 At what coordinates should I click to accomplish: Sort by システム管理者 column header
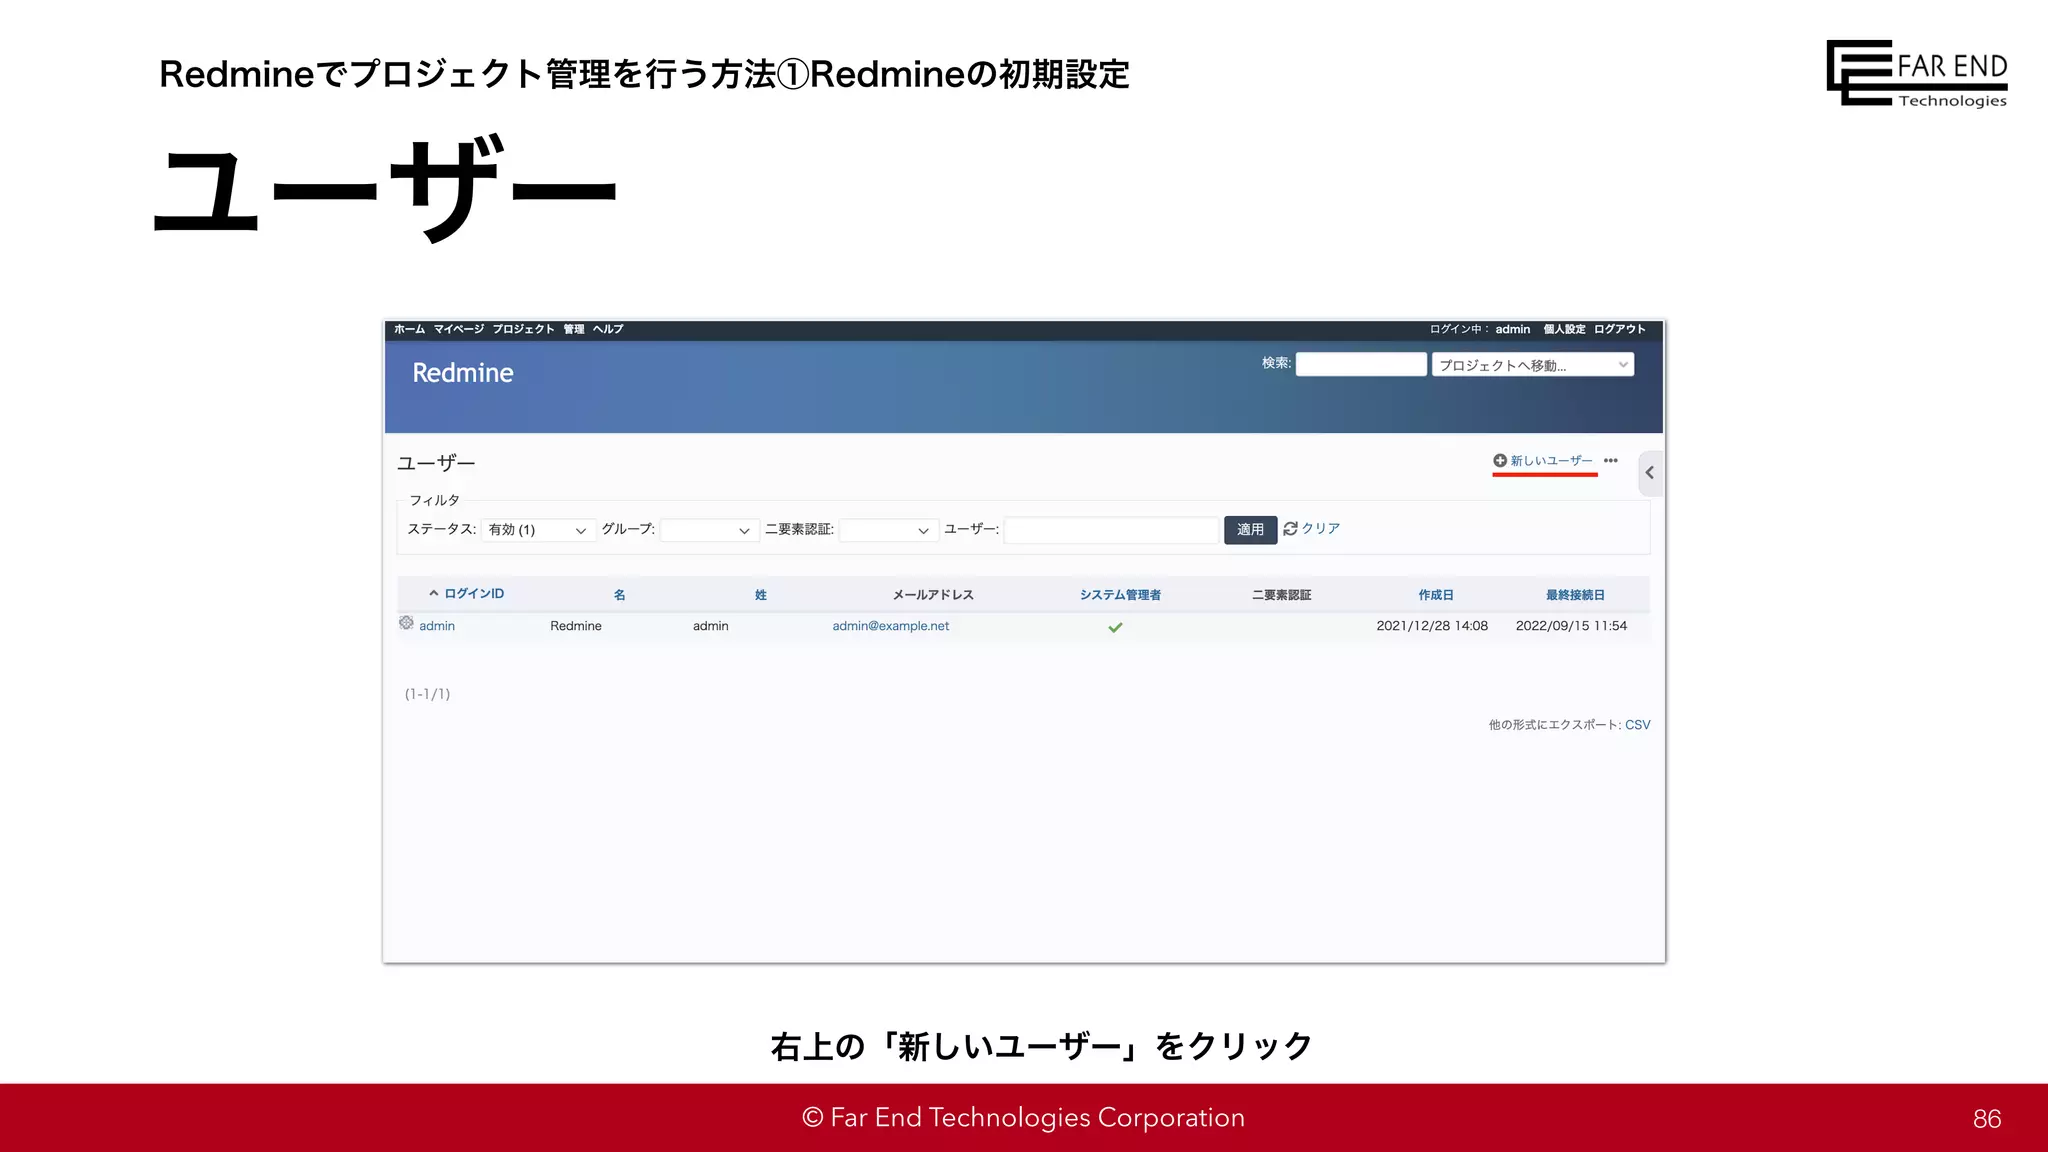[x=1120, y=595]
